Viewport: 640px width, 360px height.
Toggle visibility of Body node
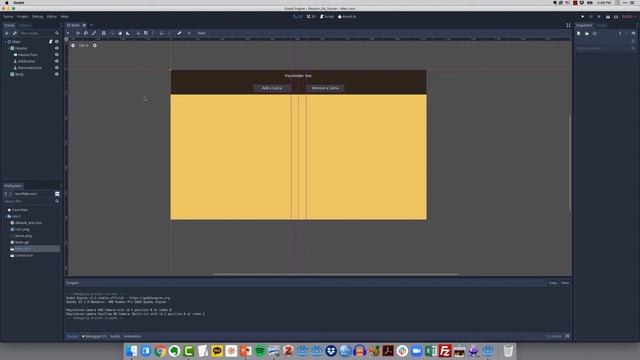tap(57, 74)
